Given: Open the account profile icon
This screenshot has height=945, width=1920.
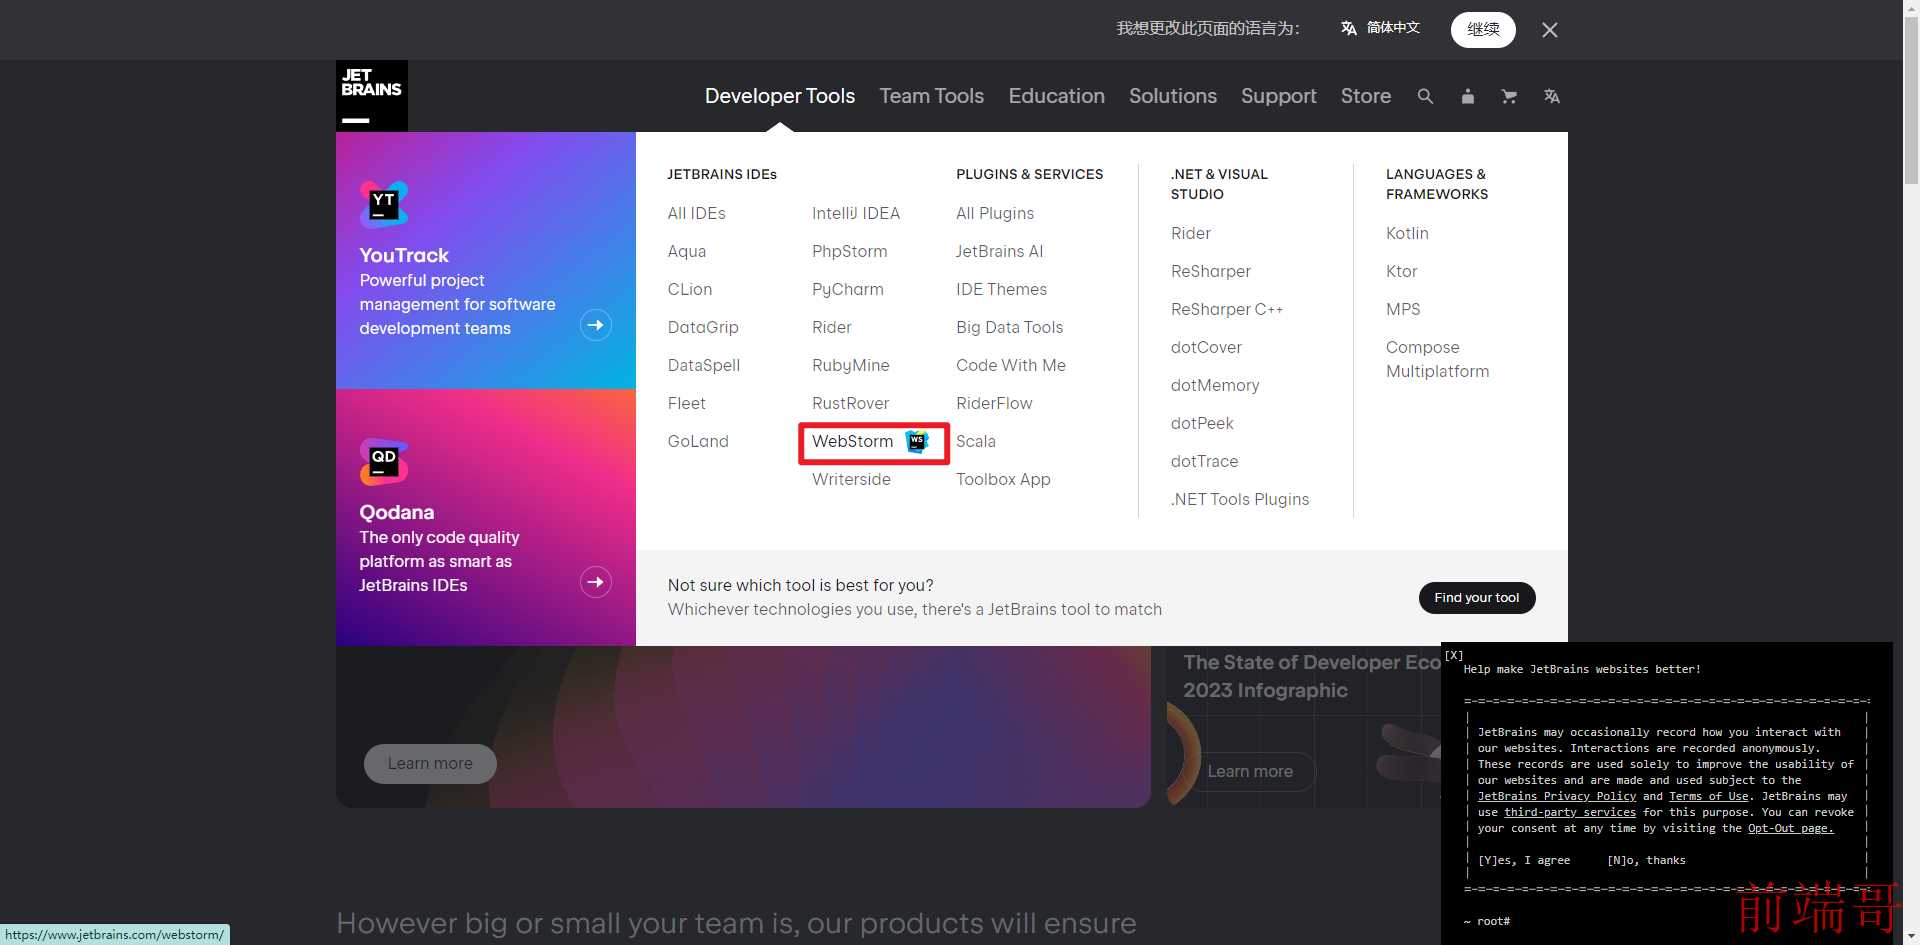Looking at the screenshot, I should pos(1467,96).
